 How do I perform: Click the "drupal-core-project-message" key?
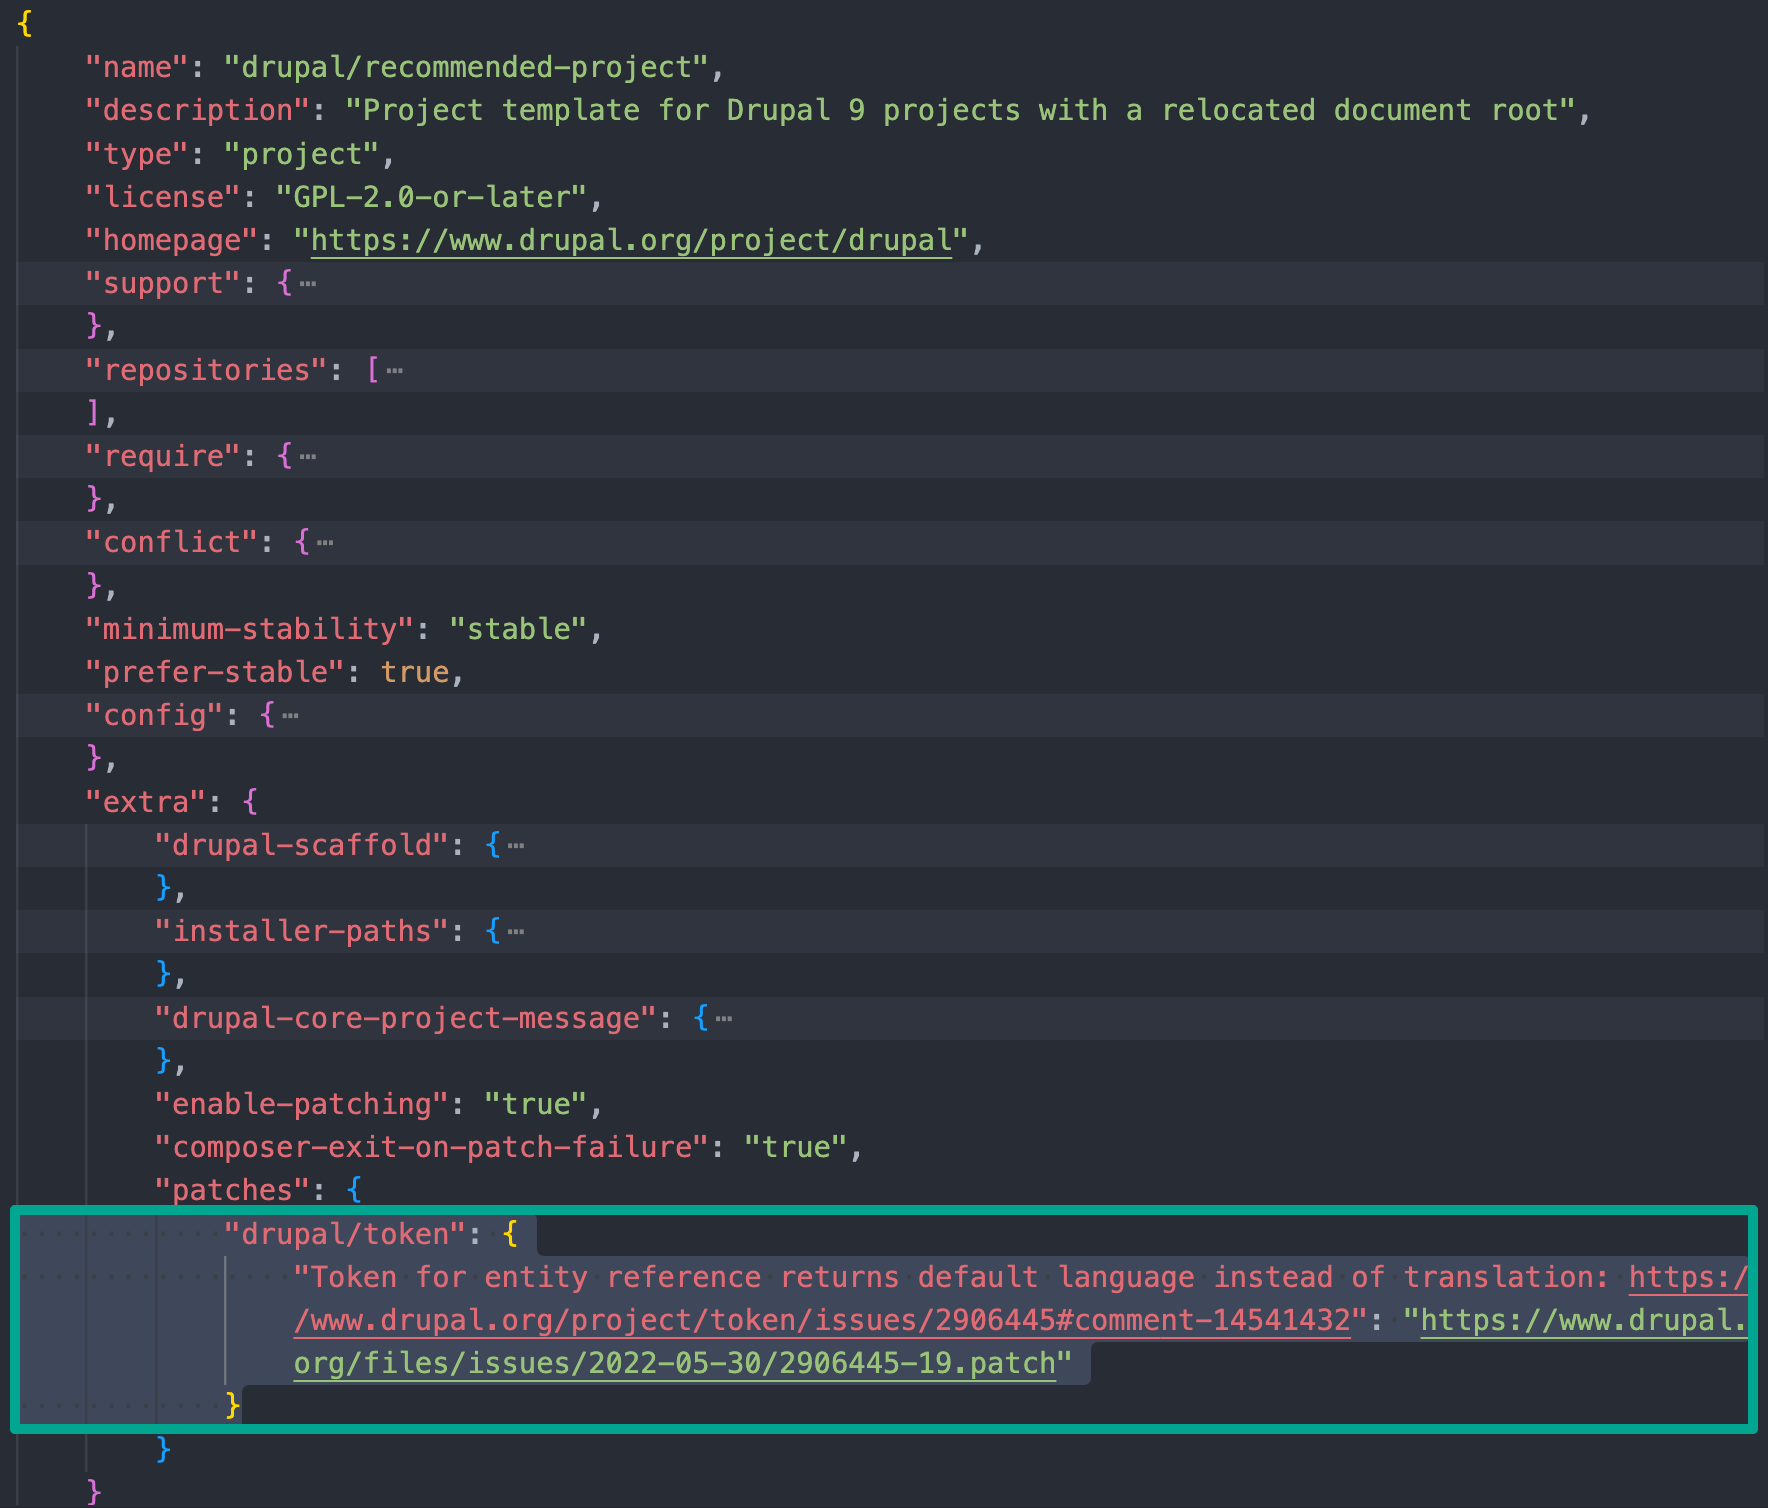pyautogui.click(x=406, y=1019)
